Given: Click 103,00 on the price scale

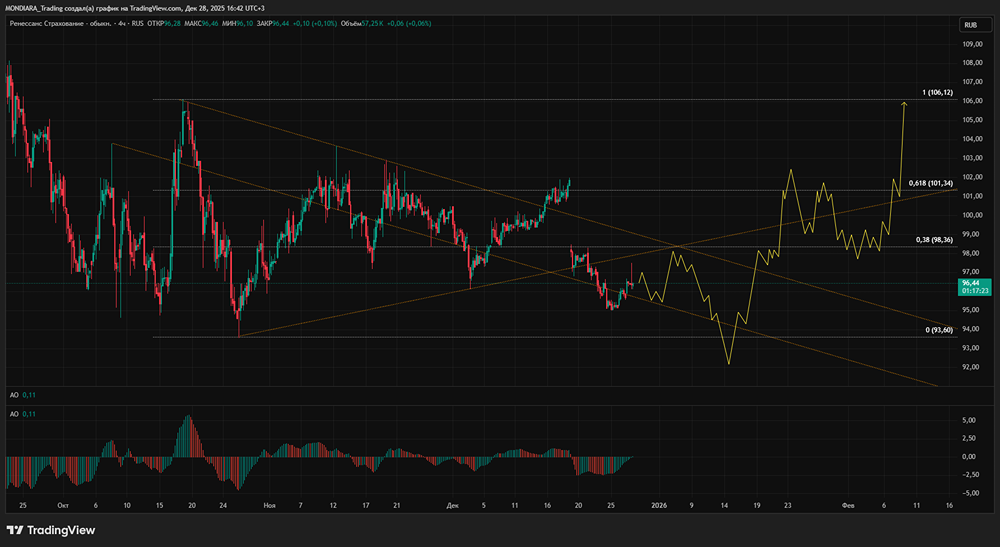Looking at the screenshot, I should (972, 158).
